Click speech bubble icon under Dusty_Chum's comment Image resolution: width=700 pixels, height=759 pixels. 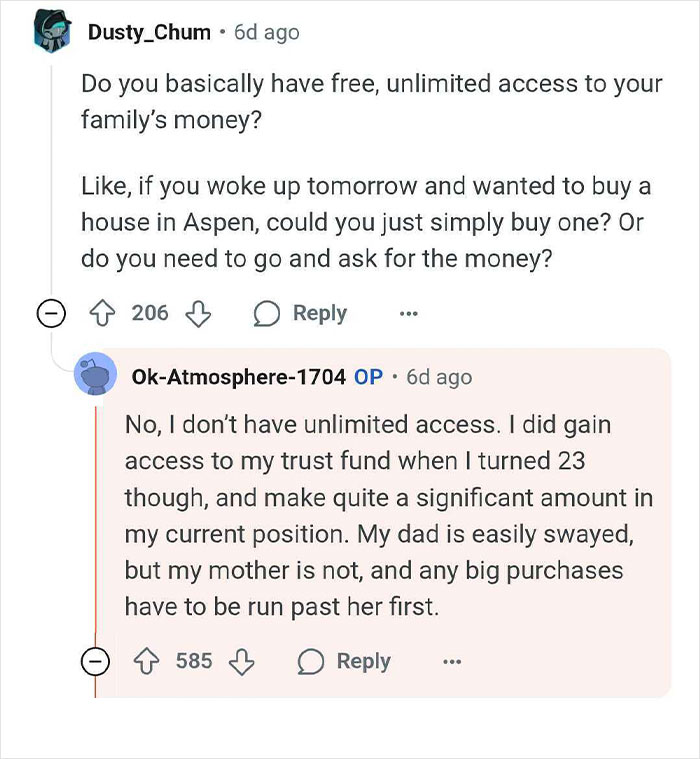tap(267, 313)
